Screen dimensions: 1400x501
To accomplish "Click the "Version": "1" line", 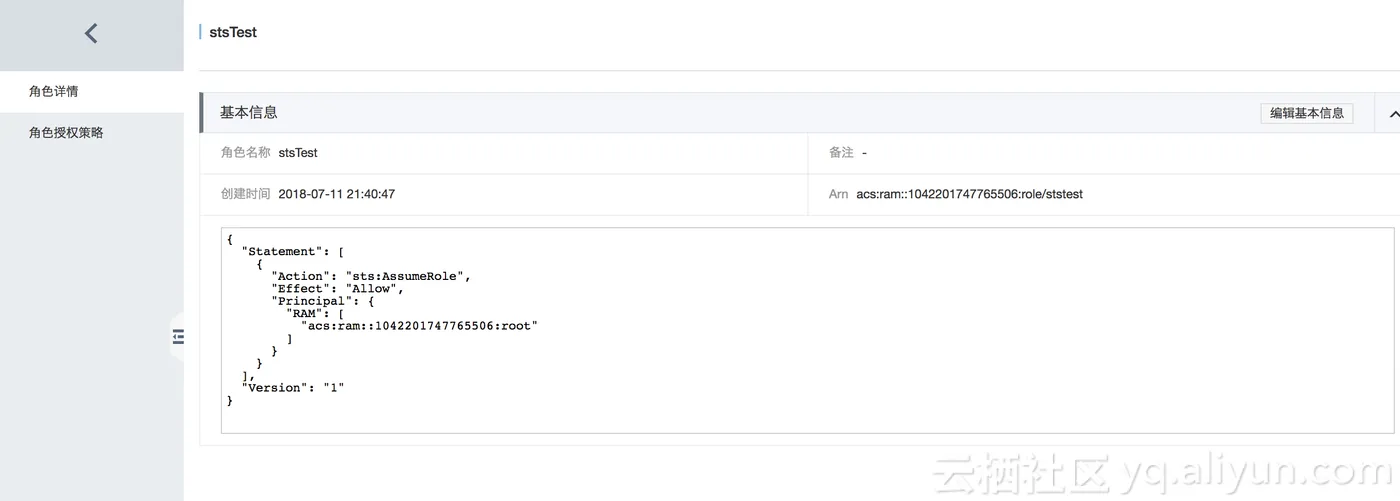I will [x=293, y=388].
